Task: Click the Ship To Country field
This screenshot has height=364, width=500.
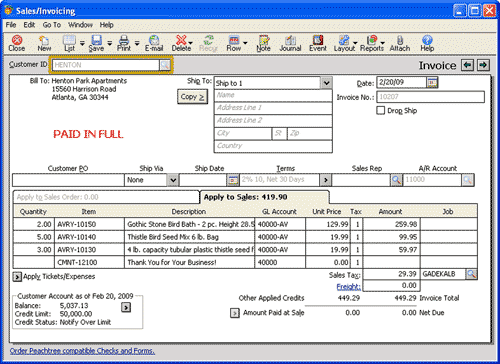Action: pos(273,146)
